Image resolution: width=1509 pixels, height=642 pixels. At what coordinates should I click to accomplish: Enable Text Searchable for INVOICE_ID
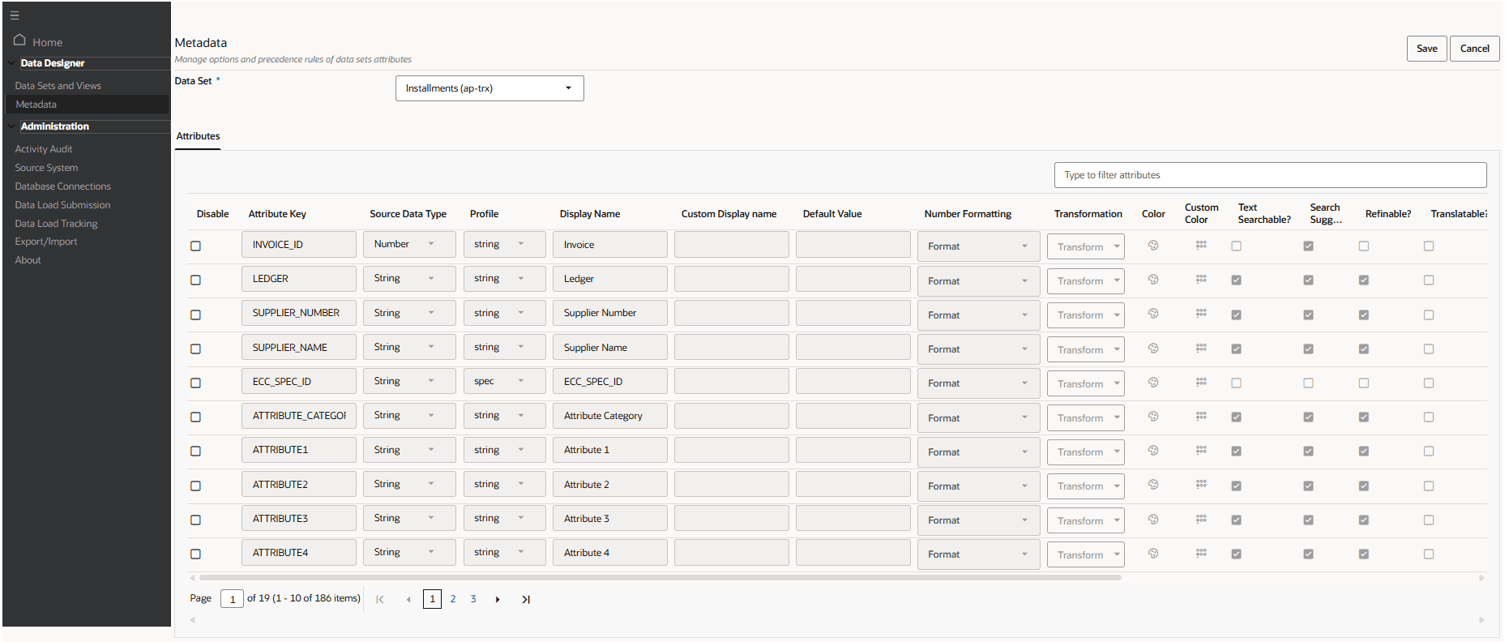1236,244
